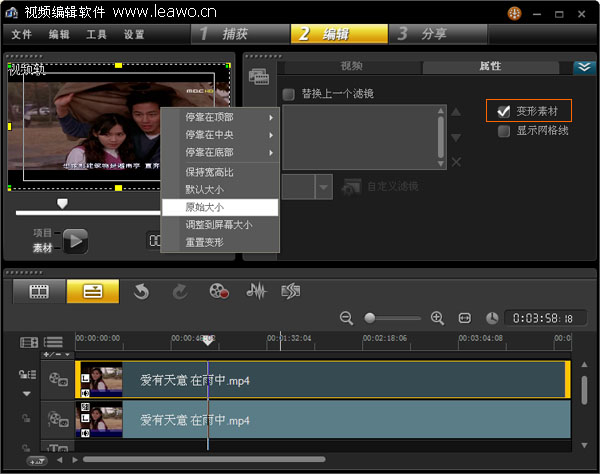Select timeline view button

(92, 291)
